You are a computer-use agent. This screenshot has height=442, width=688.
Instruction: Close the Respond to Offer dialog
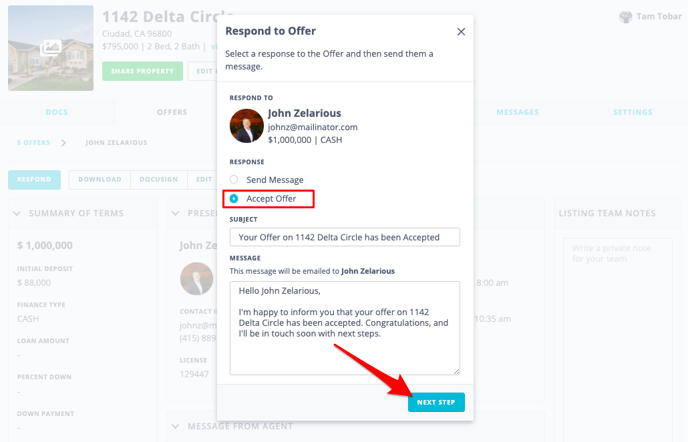coord(461,32)
